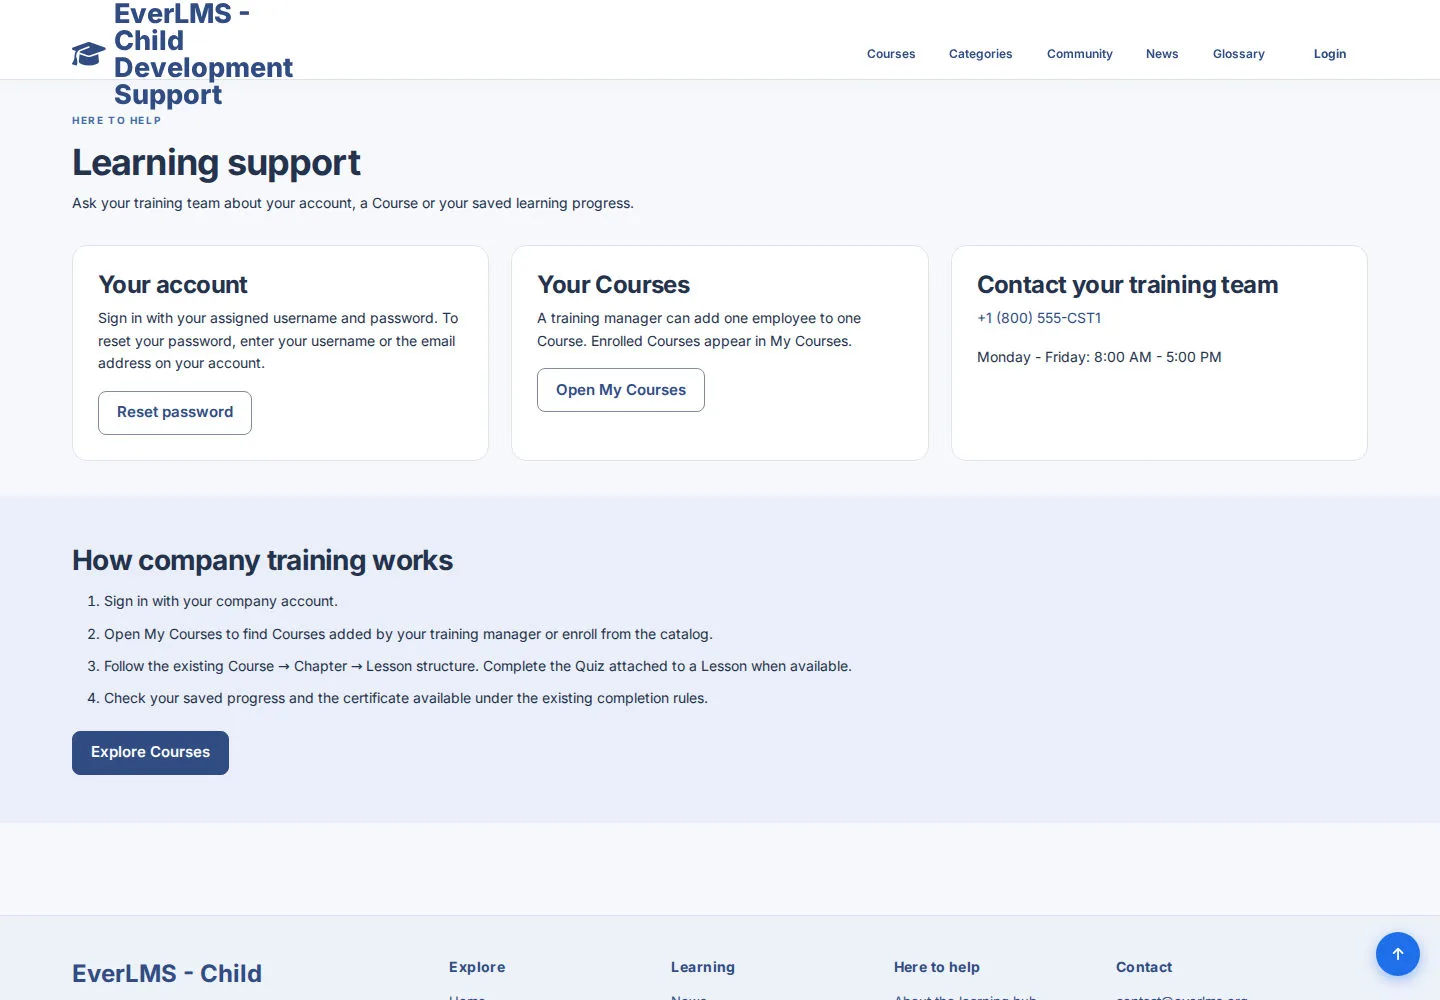Open the Categories navigation item
This screenshot has width=1440, height=1000.
(981, 54)
